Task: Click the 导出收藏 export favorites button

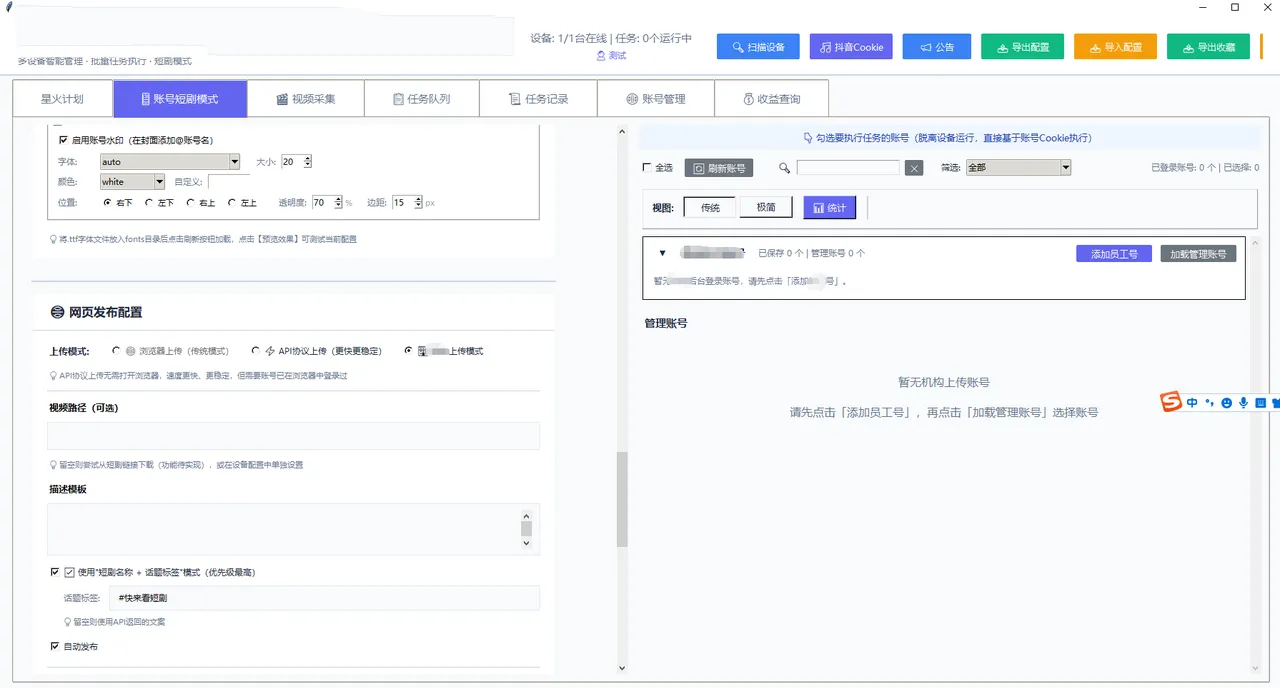Action: coord(1208,47)
